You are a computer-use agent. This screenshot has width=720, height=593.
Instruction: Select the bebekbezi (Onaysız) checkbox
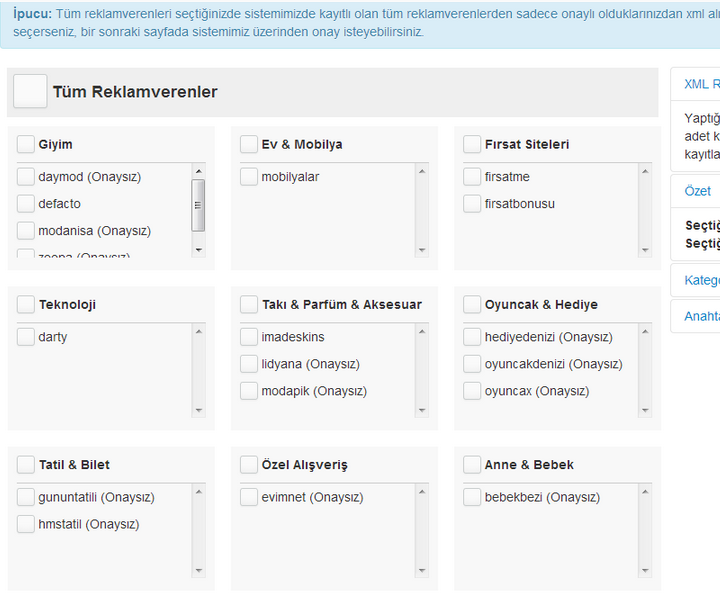coord(472,497)
